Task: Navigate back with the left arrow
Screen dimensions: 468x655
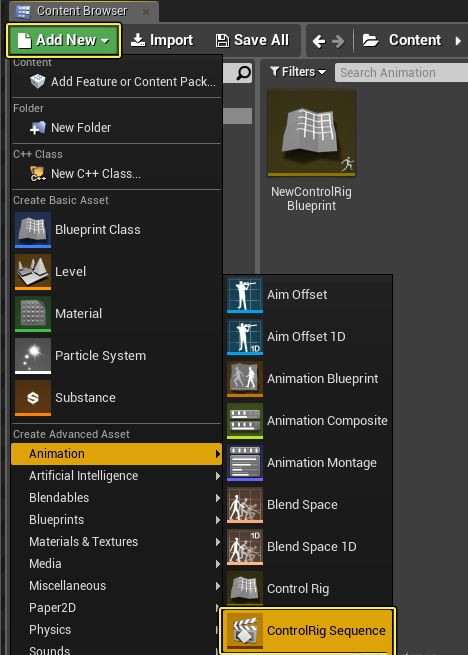Action: [319, 41]
